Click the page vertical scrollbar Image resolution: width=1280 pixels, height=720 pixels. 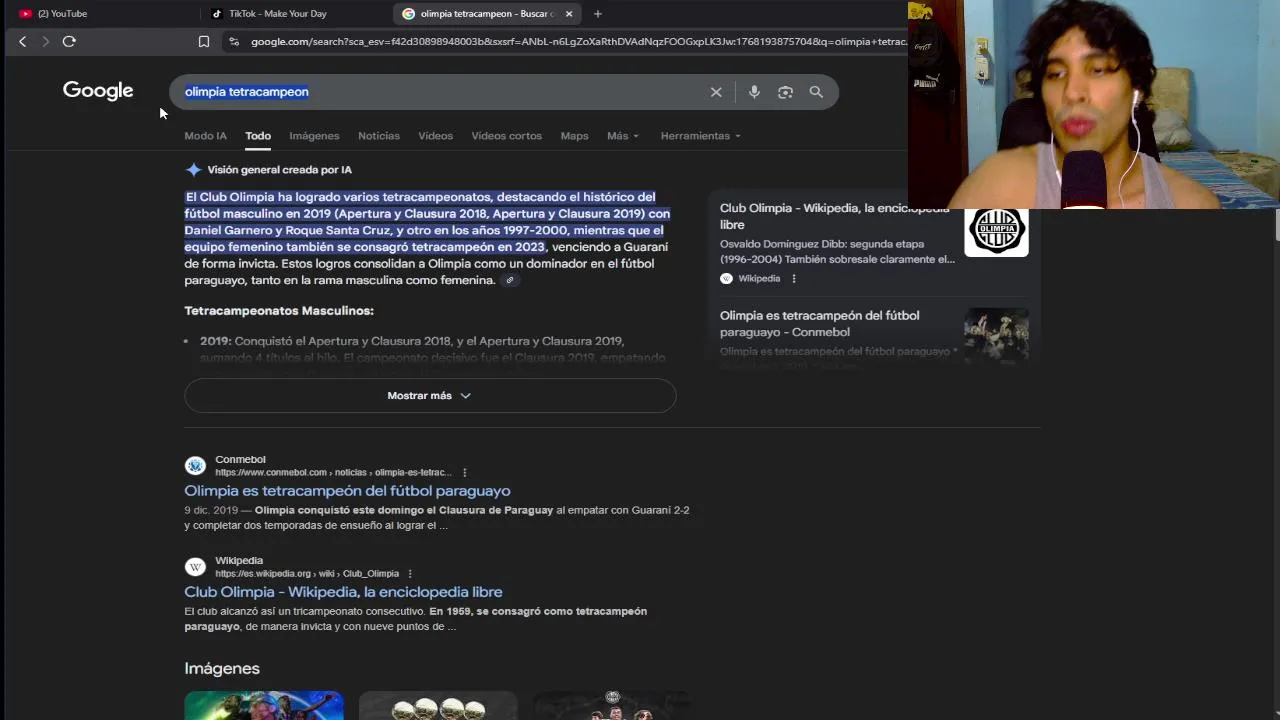(x=1276, y=225)
